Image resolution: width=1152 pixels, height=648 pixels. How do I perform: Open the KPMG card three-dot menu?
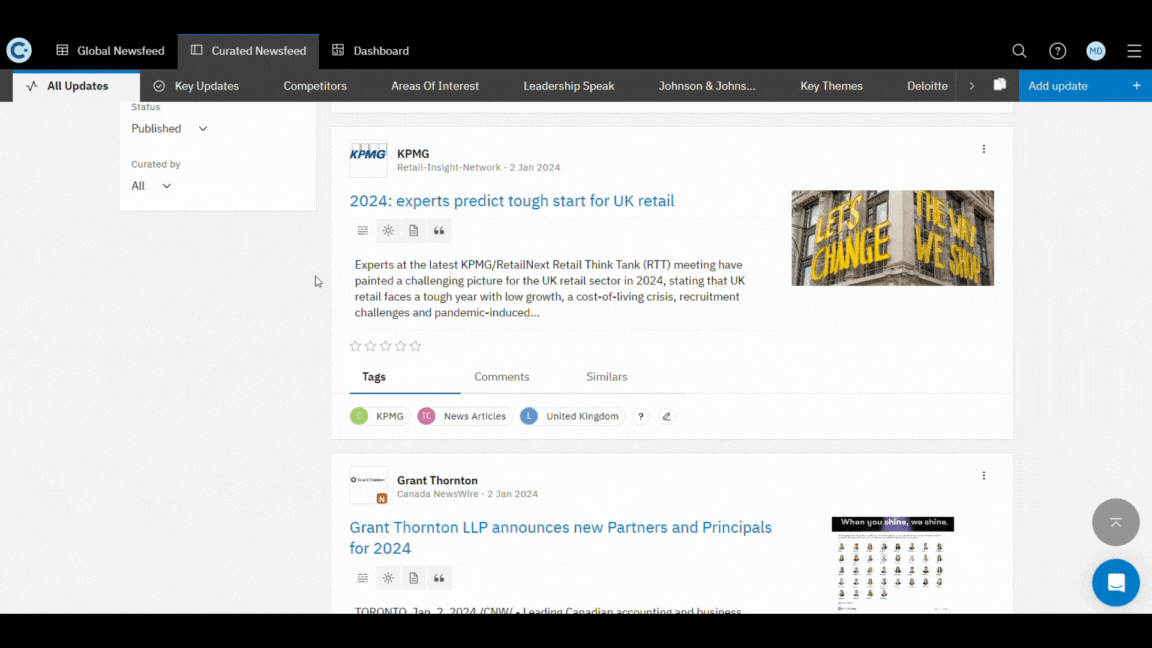tap(984, 149)
